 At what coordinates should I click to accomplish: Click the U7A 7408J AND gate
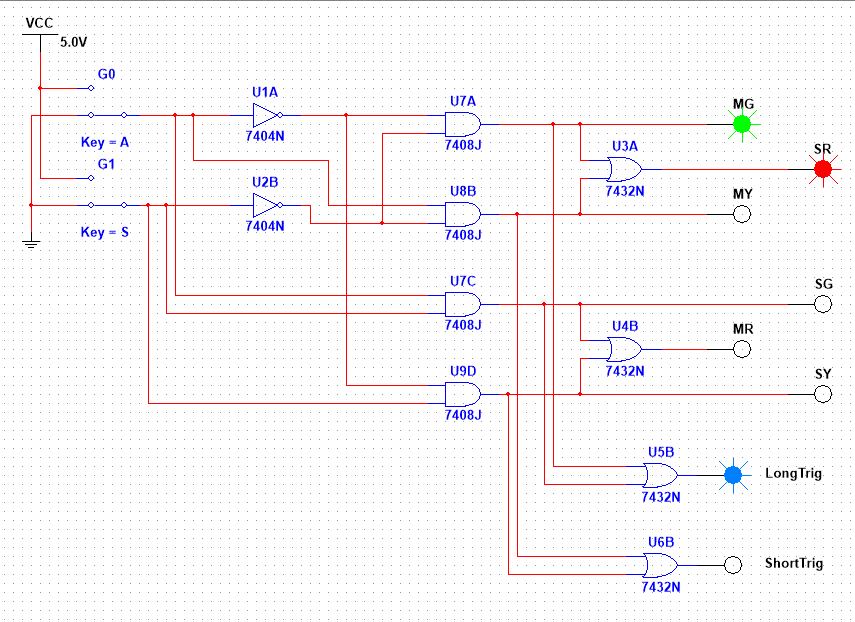461,123
